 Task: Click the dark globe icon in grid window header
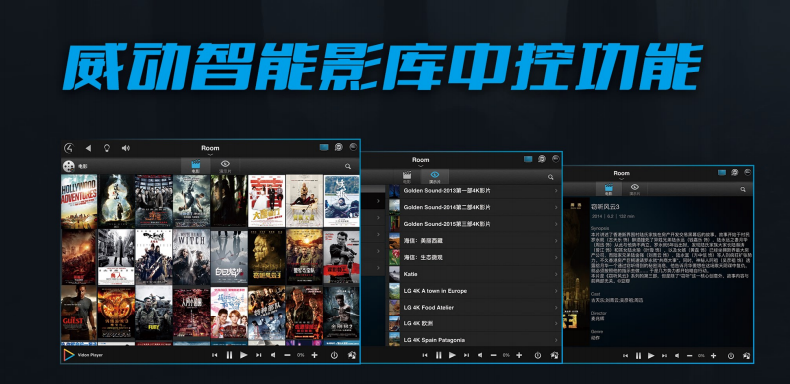point(353,147)
